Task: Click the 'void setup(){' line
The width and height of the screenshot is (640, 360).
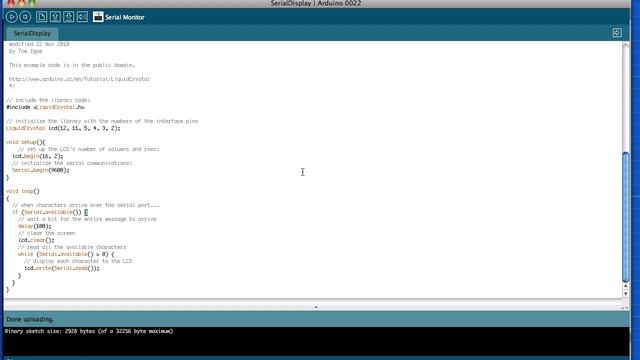Action: pyautogui.click(x=26, y=142)
